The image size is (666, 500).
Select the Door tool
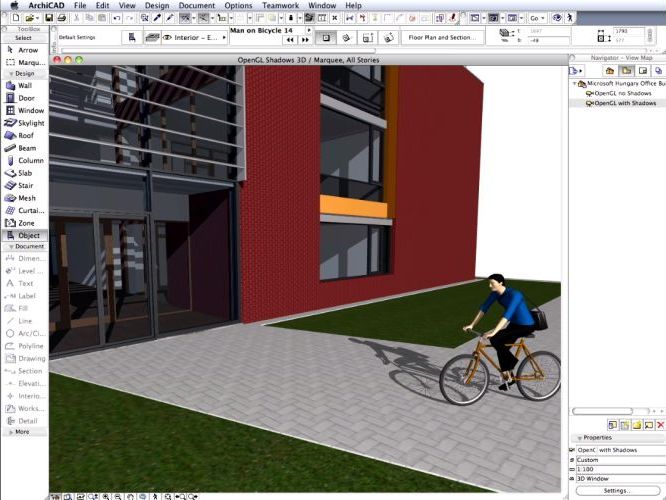[24, 98]
